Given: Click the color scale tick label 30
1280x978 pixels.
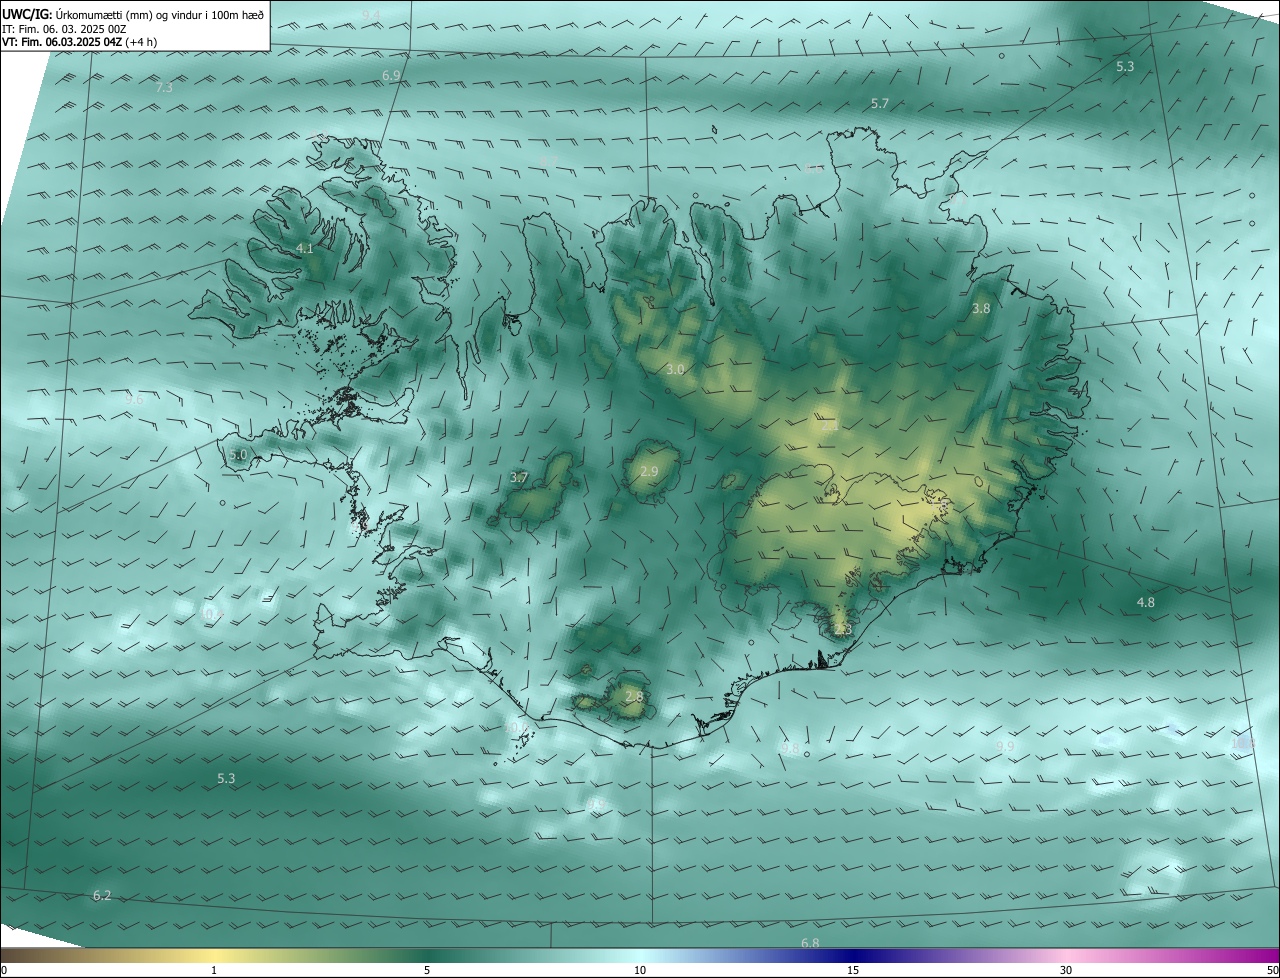Looking at the screenshot, I should tap(1066, 970).
